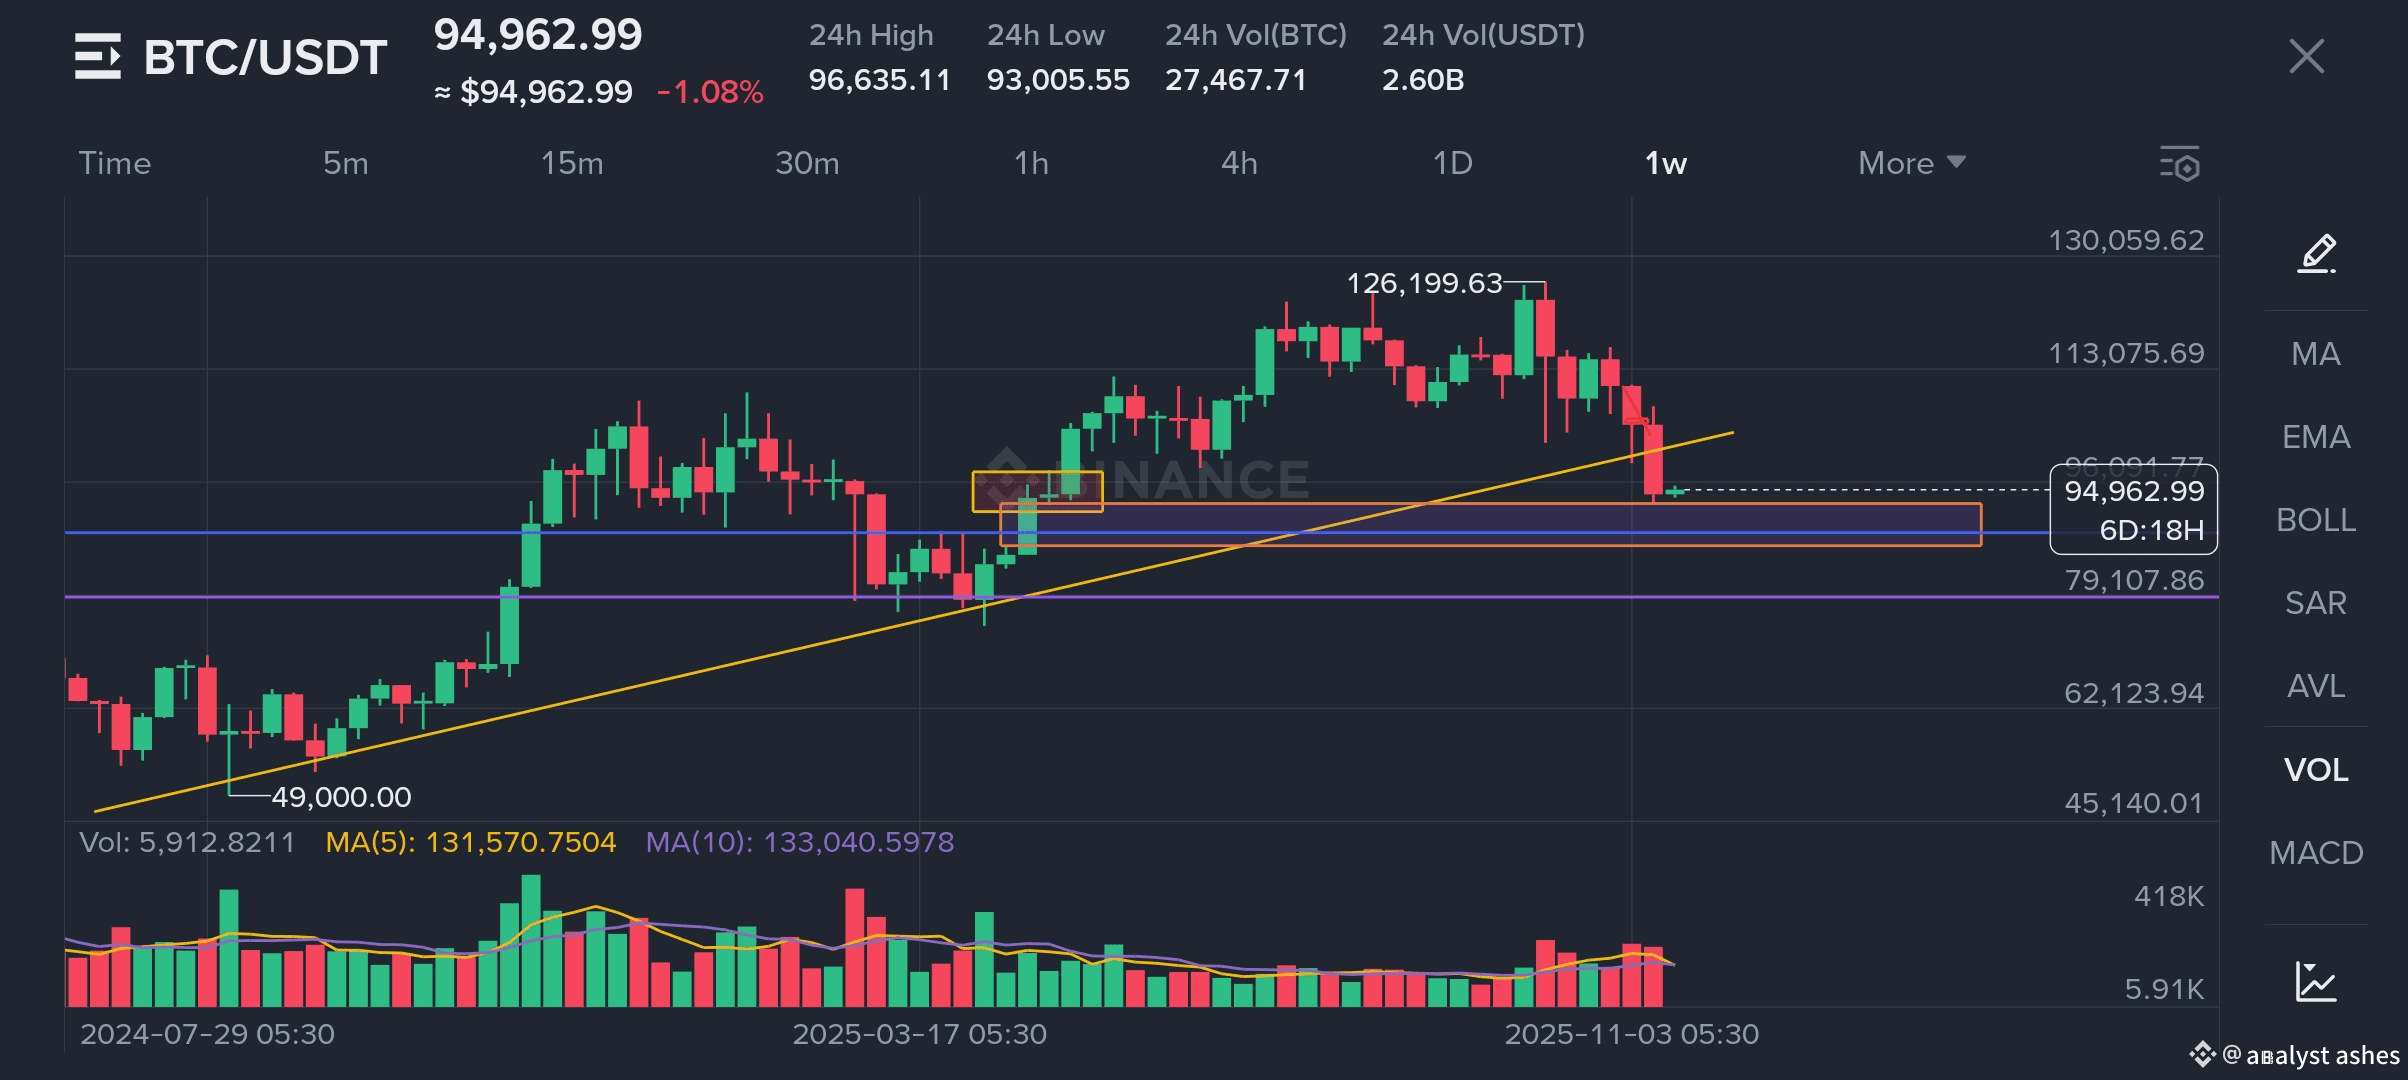Enable the EMA indicator
The width and height of the screenshot is (2408, 1080).
coord(2315,437)
